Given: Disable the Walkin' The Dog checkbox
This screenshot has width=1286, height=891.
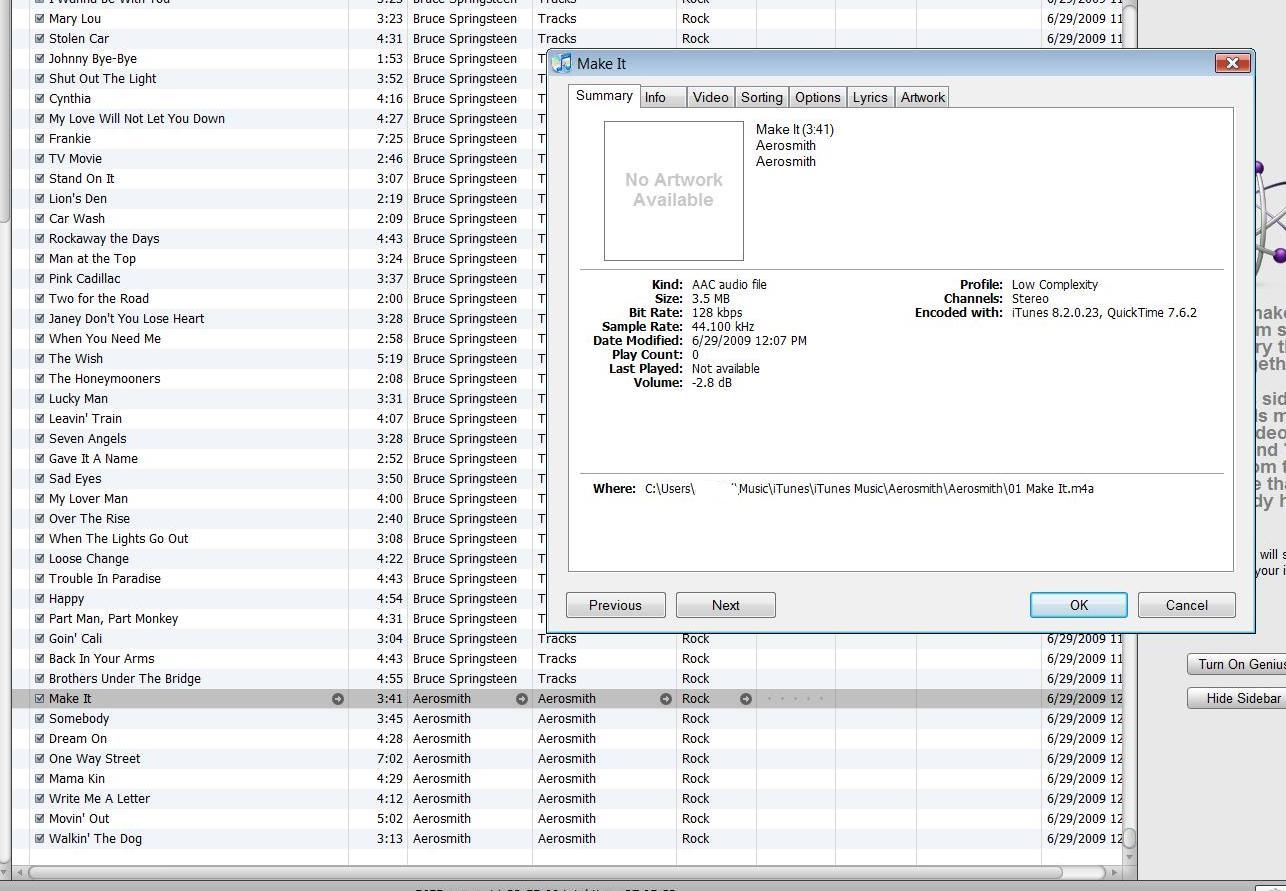Looking at the screenshot, I should click(x=39, y=839).
